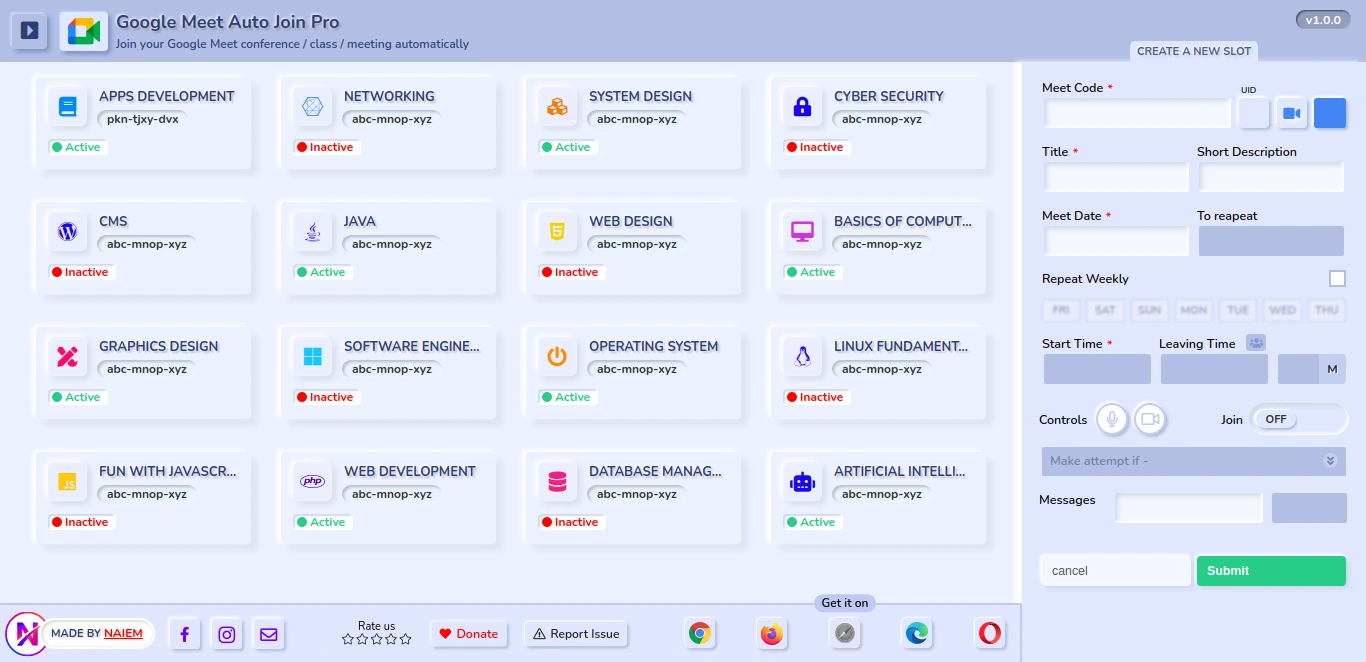Viewport: 1366px width, 662px height.
Task: Click the Microsoft Edge browser icon
Action: point(916,633)
